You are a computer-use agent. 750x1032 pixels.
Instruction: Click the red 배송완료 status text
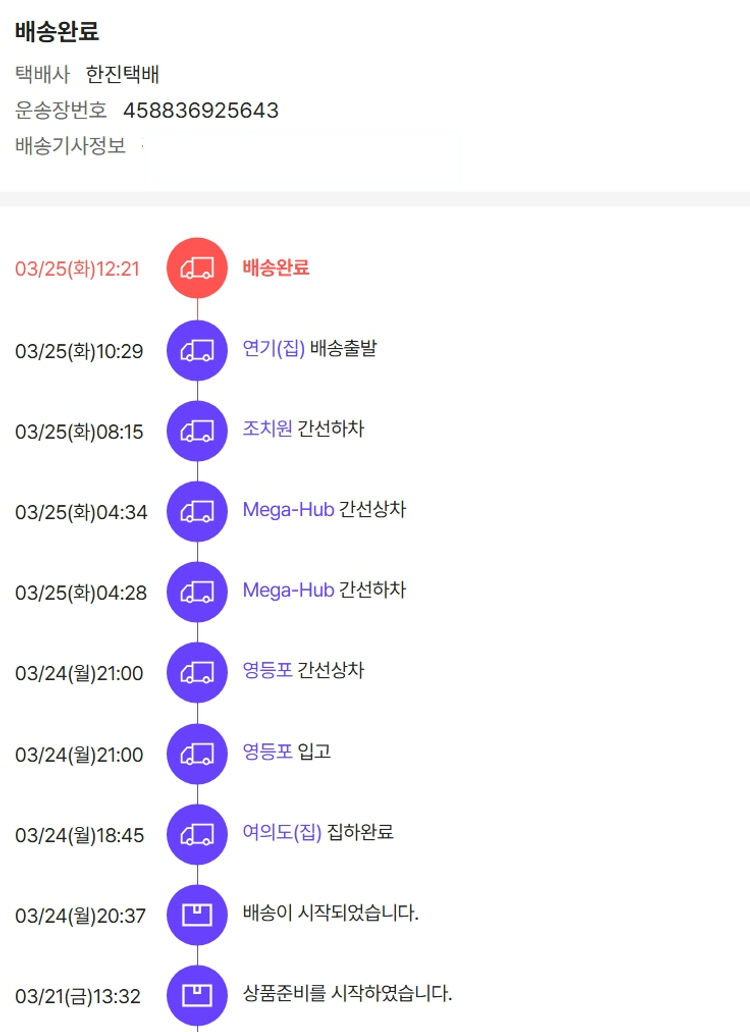[276, 268]
